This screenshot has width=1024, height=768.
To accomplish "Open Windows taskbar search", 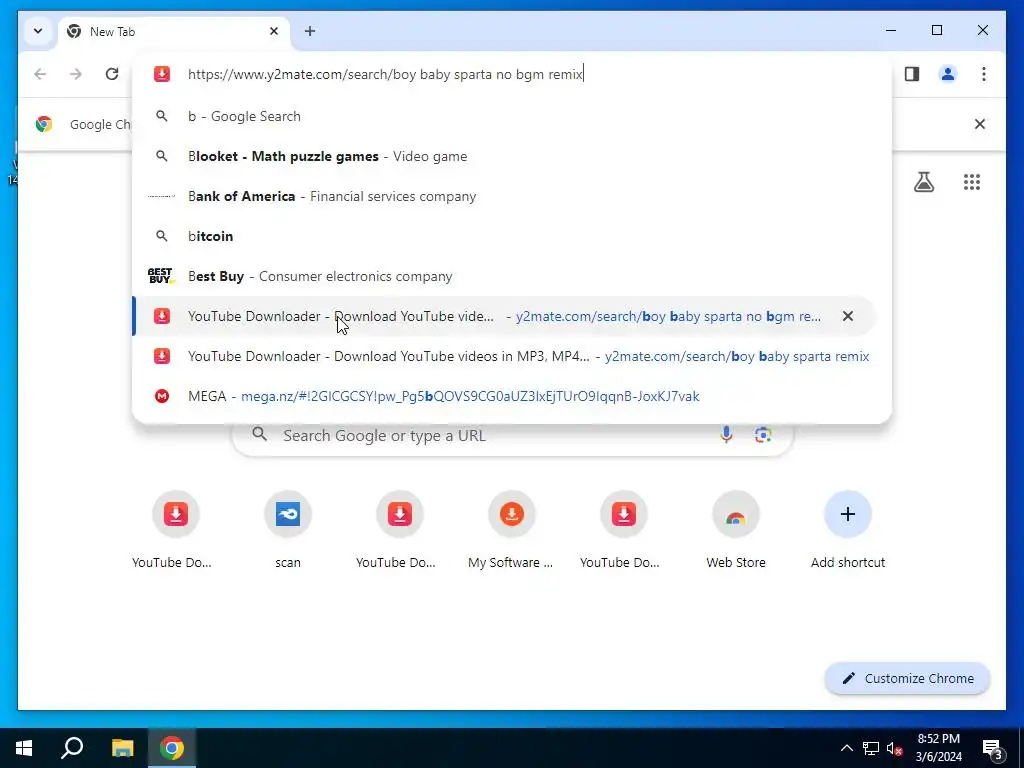I will point(72,748).
